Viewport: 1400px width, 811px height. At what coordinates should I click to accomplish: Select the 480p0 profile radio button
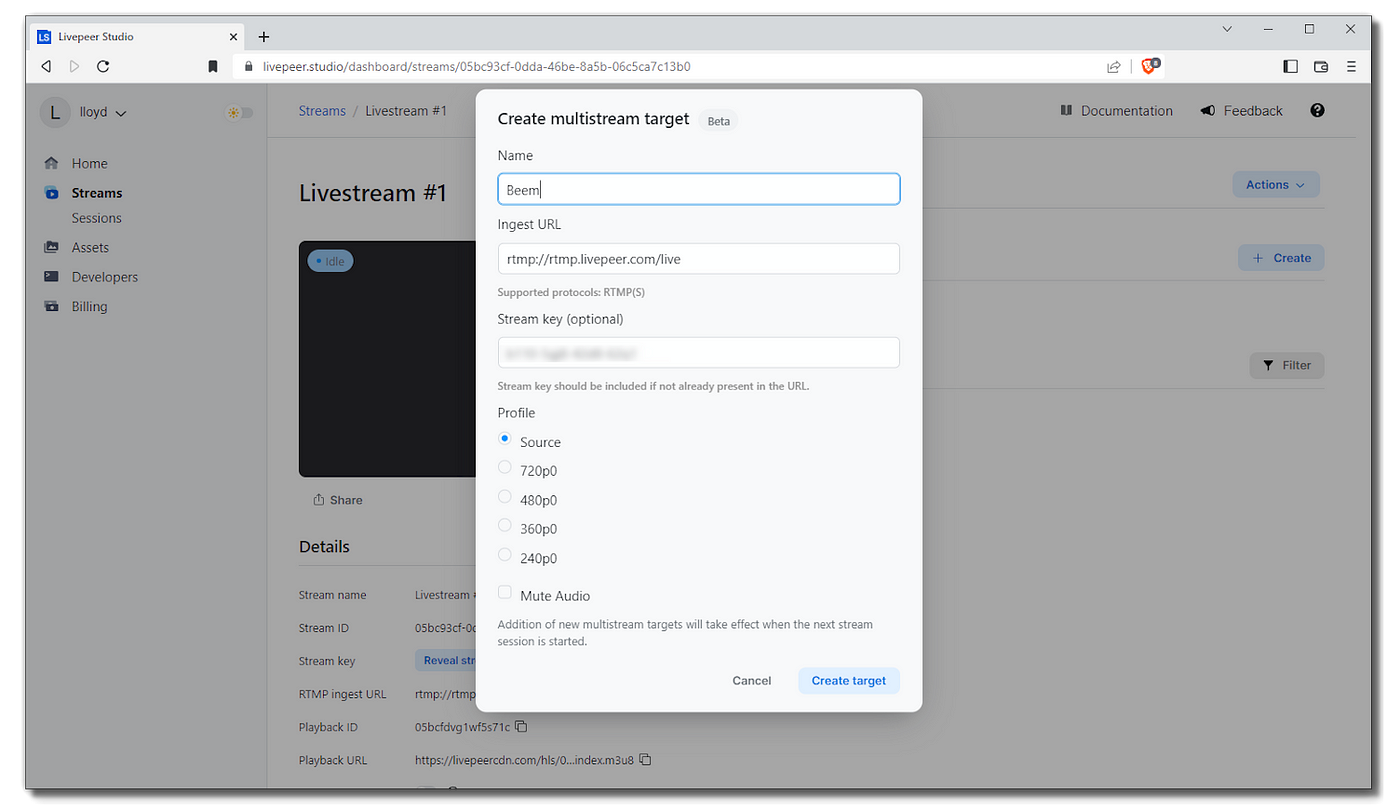[505, 497]
